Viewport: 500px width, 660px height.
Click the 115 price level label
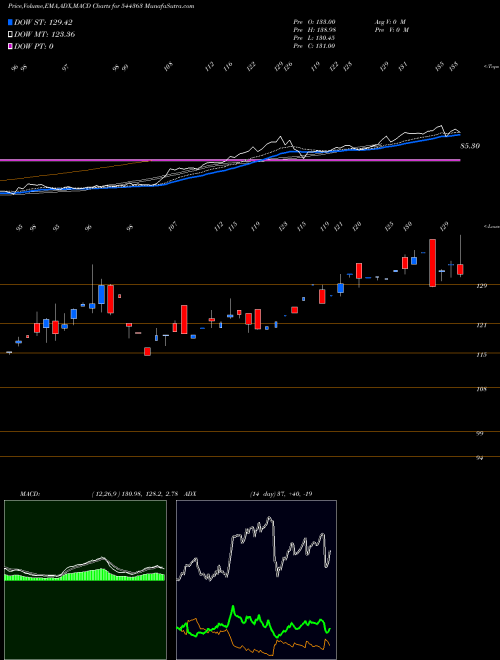point(481,355)
